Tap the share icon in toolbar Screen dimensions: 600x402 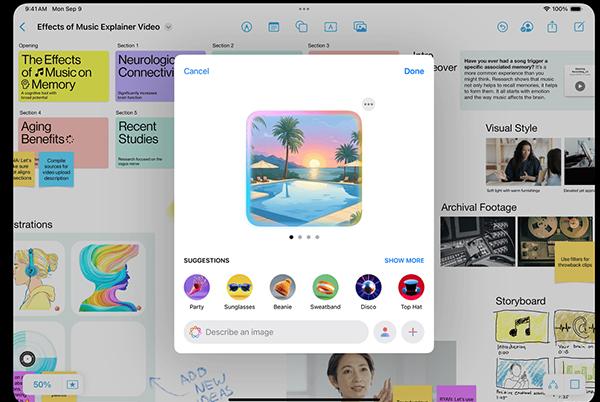coord(552,26)
